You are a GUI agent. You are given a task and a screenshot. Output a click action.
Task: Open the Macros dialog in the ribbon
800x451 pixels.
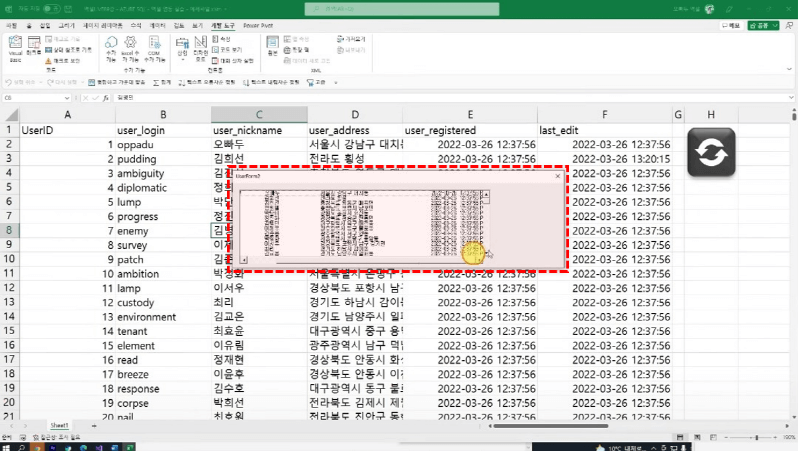coord(34,46)
